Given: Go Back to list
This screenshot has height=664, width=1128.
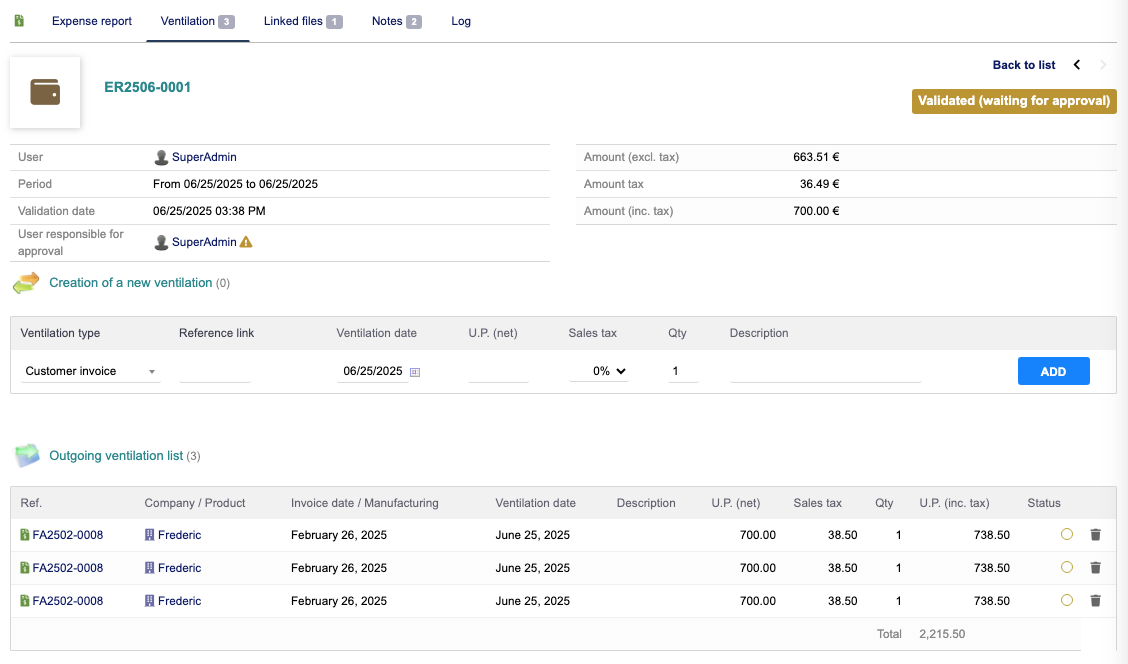Looking at the screenshot, I should tap(1023, 65).
